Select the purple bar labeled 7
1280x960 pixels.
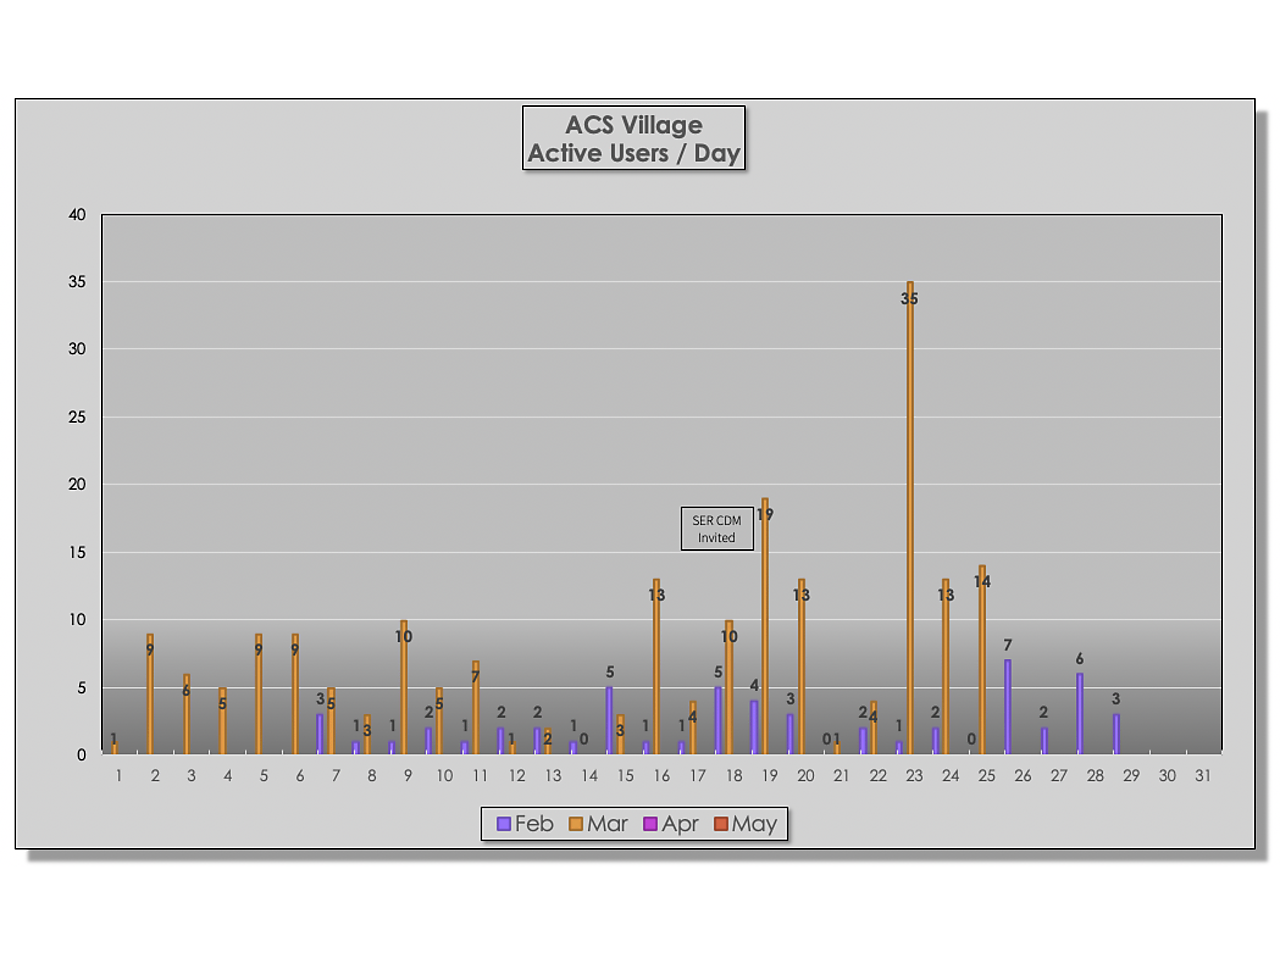click(x=1008, y=707)
